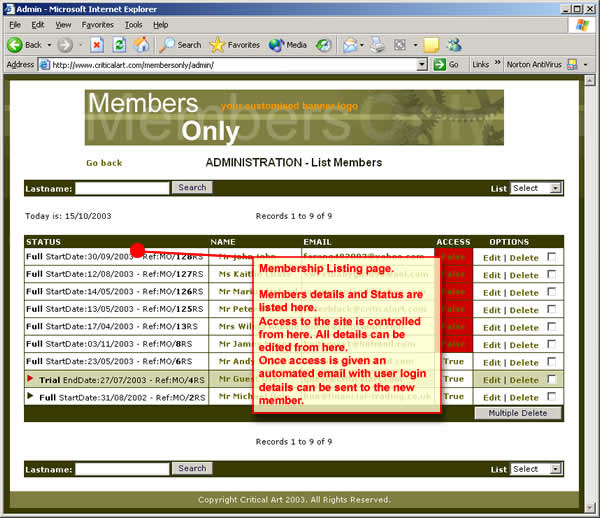Screen dimensions: 600x518
Task: Click Edit link for Ref:MO/128RS row
Action: pyautogui.click(x=492, y=258)
